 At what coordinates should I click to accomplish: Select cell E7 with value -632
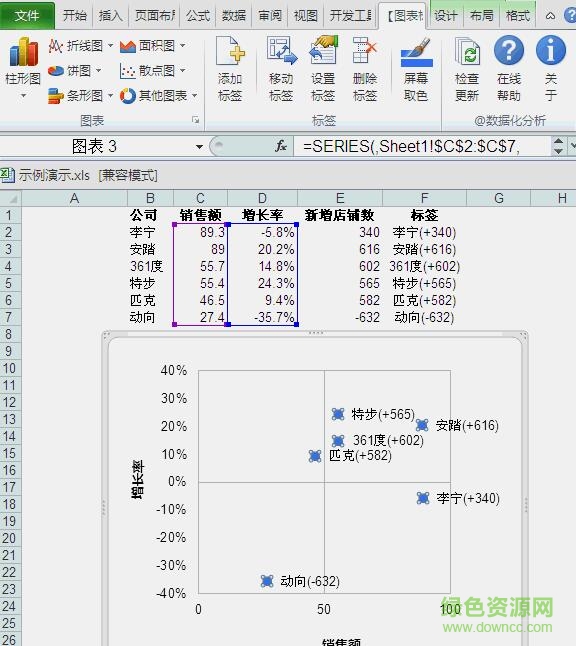click(x=340, y=317)
